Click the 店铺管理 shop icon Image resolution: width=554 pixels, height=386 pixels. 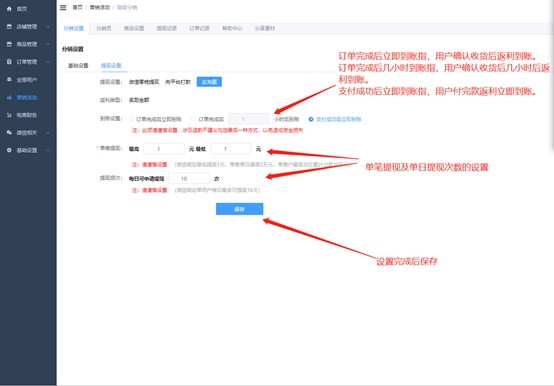(9, 26)
